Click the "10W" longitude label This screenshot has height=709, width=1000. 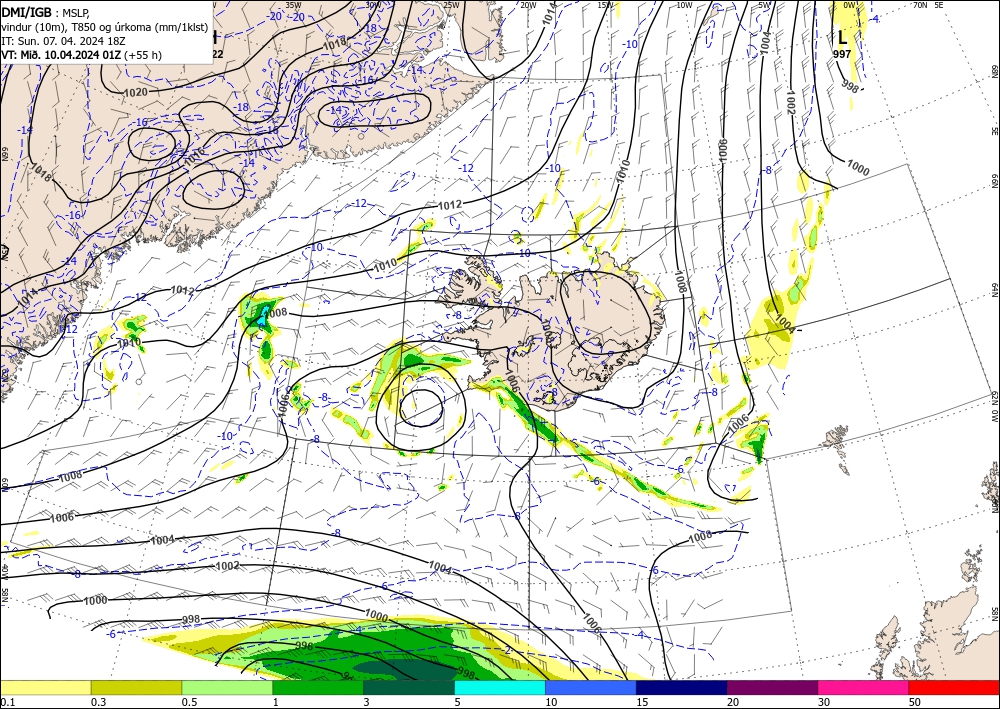(x=684, y=4)
